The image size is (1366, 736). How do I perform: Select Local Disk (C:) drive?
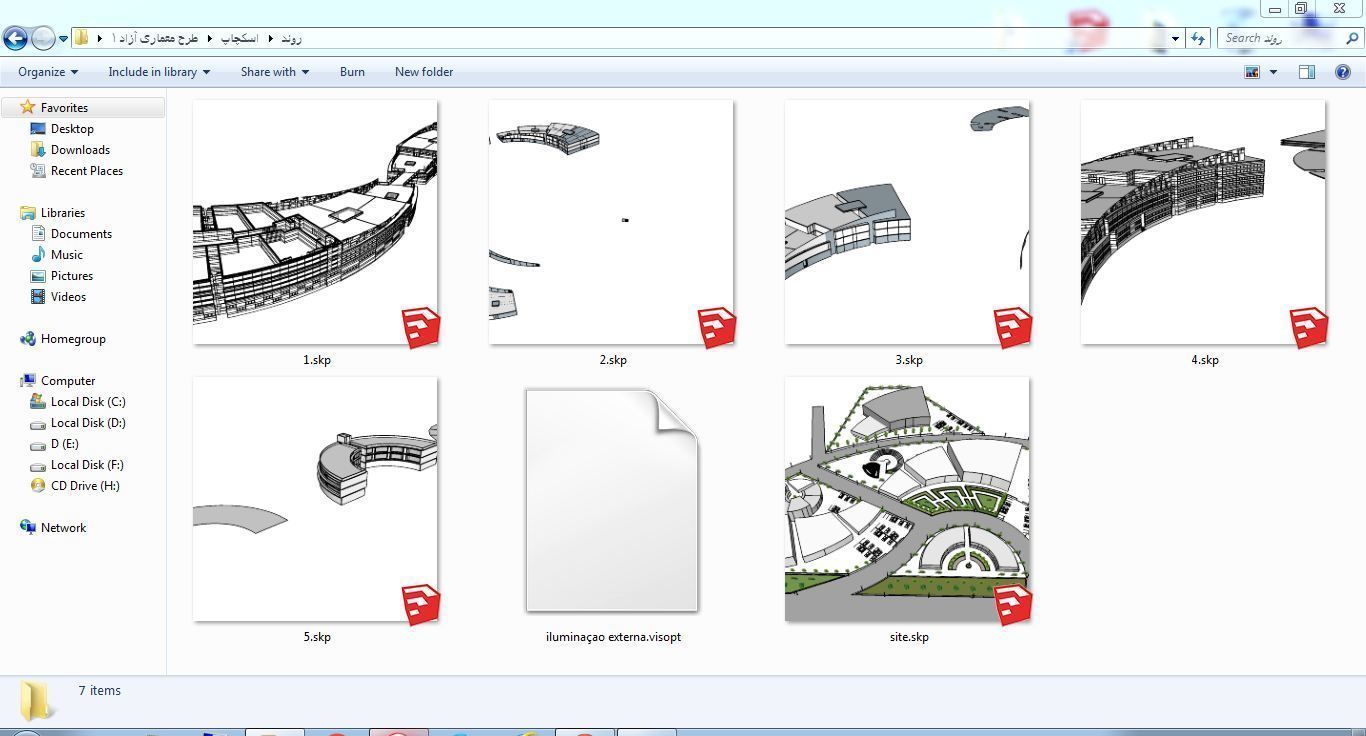pos(88,402)
